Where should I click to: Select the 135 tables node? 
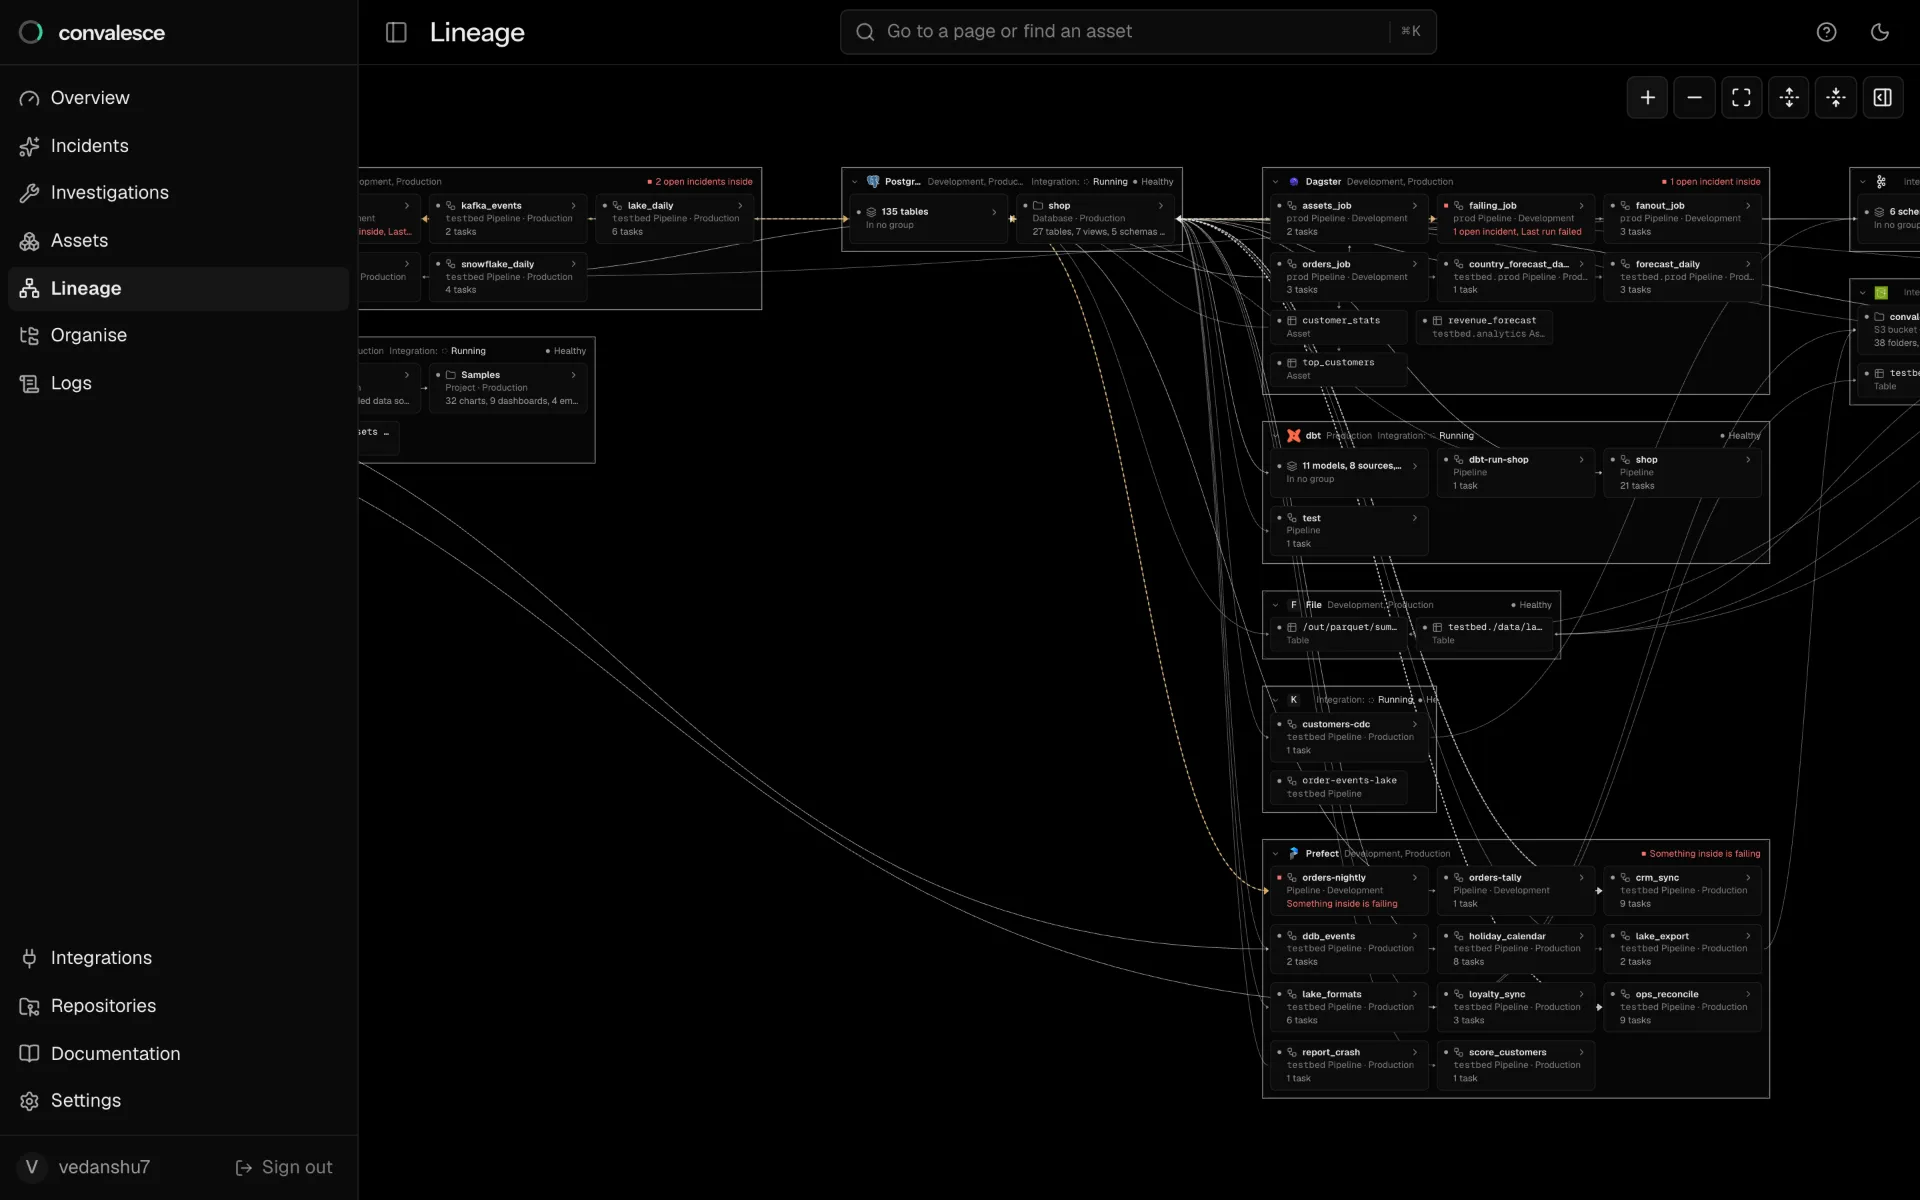pos(929,218)
